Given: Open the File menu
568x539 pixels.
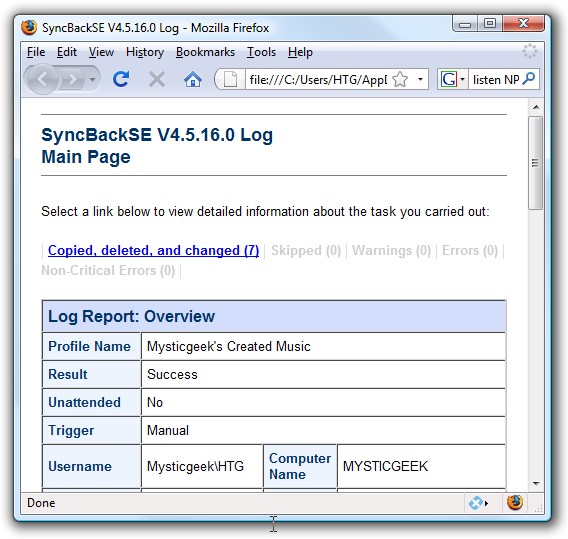Looking at the screenshot, I should click(36, 52).
